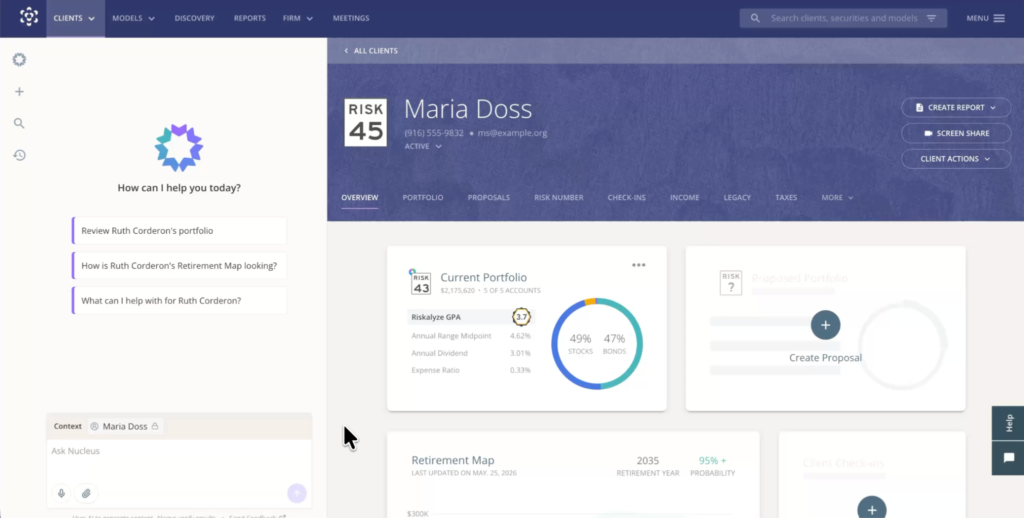This screenshot has height=518, width=1024.
Task: Click the Nitrogen logo icon in top bar
Action: tap(29, 18)
